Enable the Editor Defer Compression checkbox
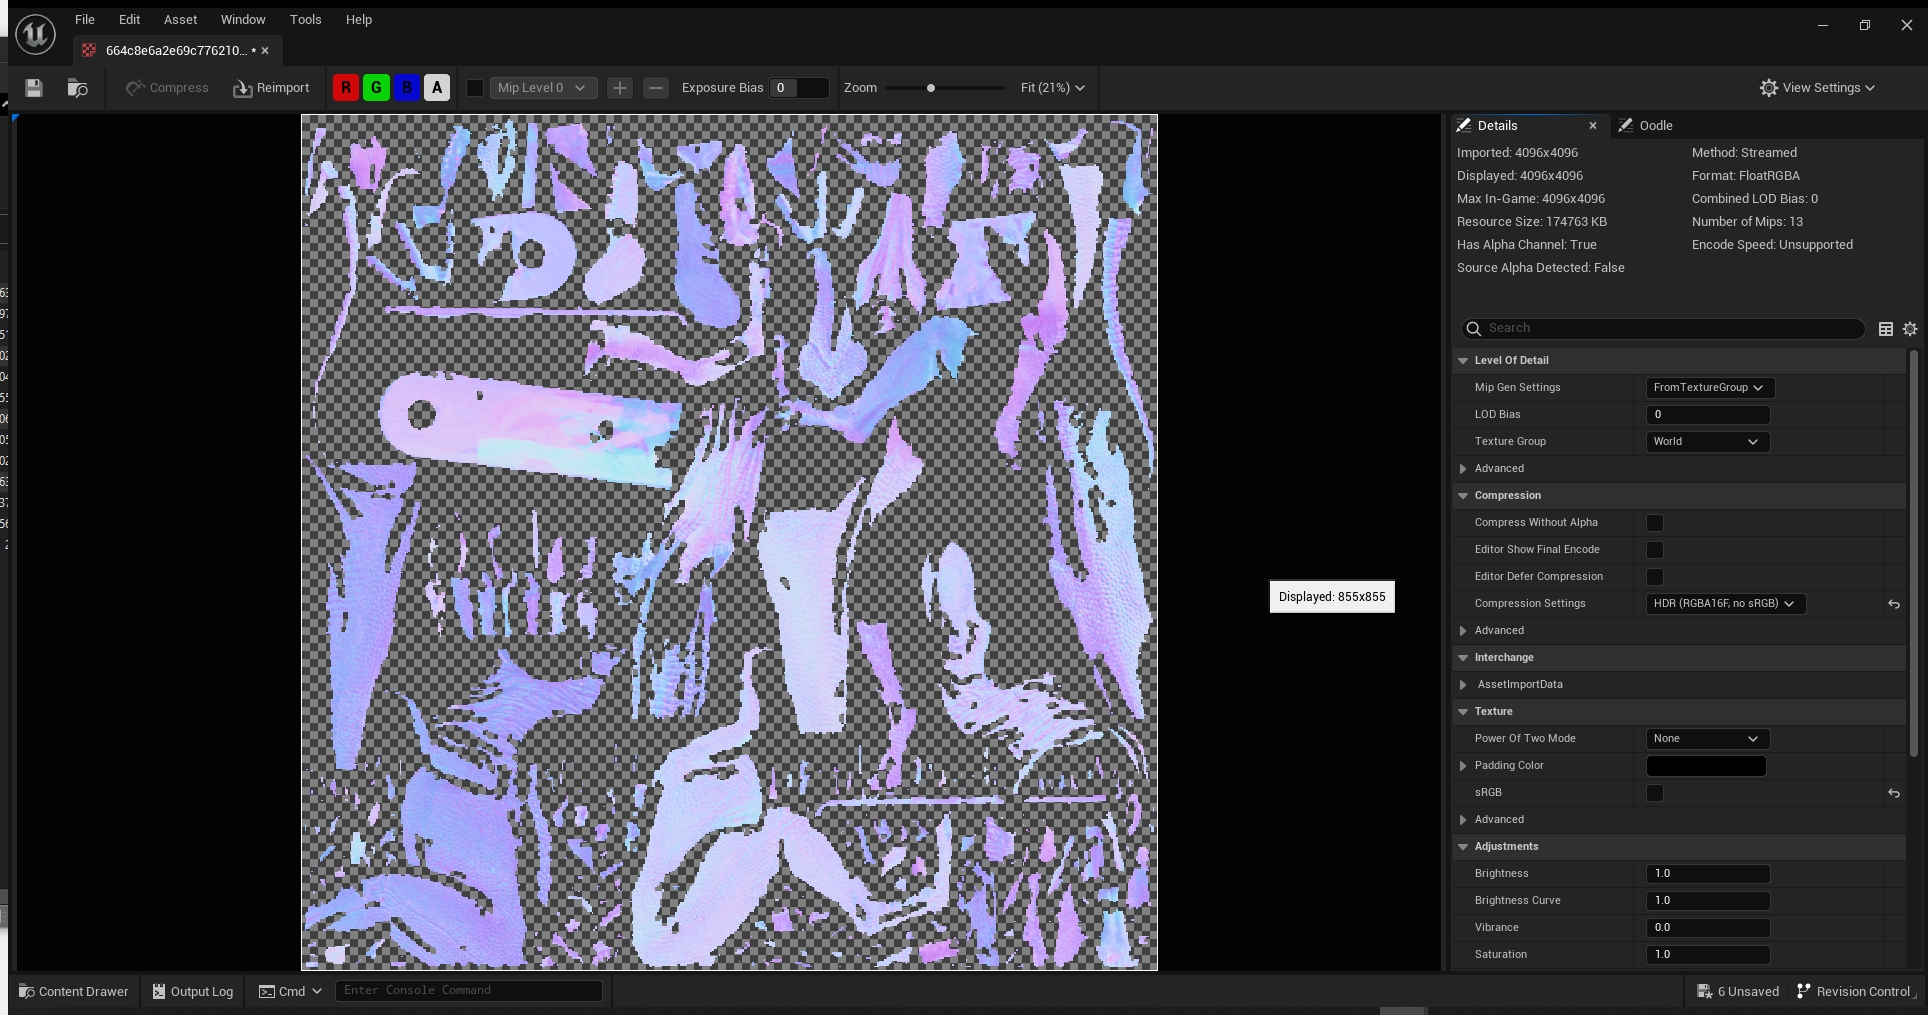1928x1015 pixels. [x=1655, y=577]
